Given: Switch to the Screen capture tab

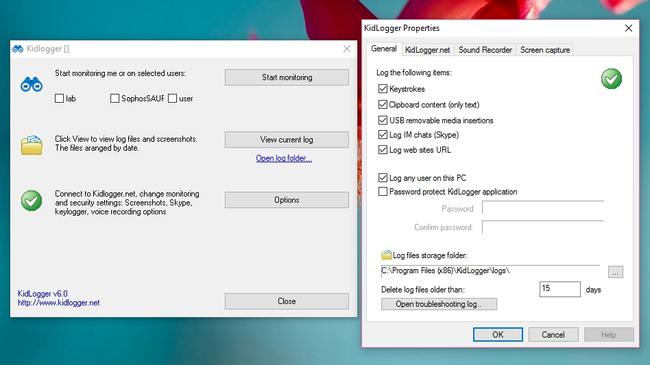Looking at the screenshot, I should click(x=545, y=50).
